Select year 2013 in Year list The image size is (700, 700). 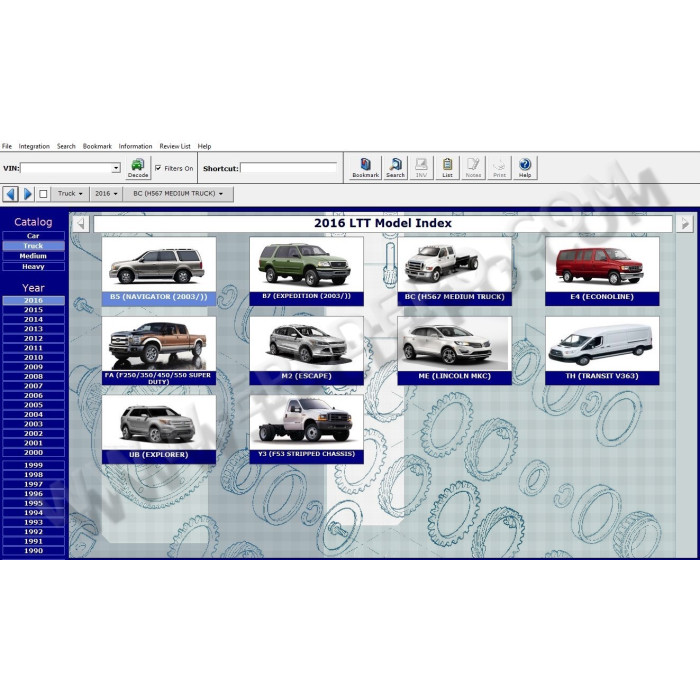coord(33,329)
